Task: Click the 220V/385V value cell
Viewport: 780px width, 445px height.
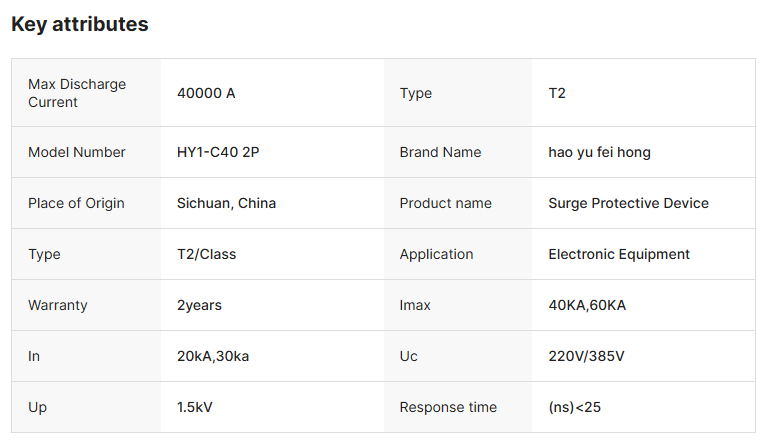Action: tap(584, 356)
